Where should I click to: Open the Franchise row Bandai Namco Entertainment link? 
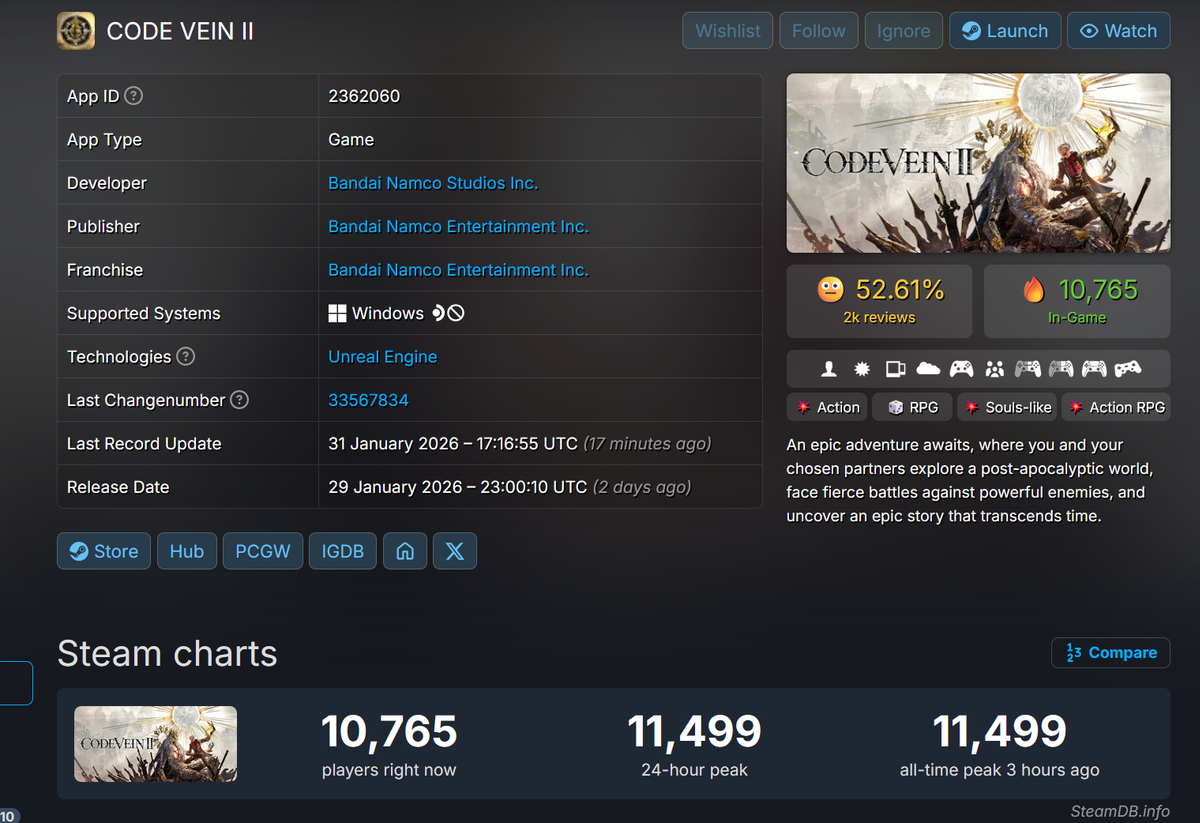pyautogui.click(x=458, y=270)
